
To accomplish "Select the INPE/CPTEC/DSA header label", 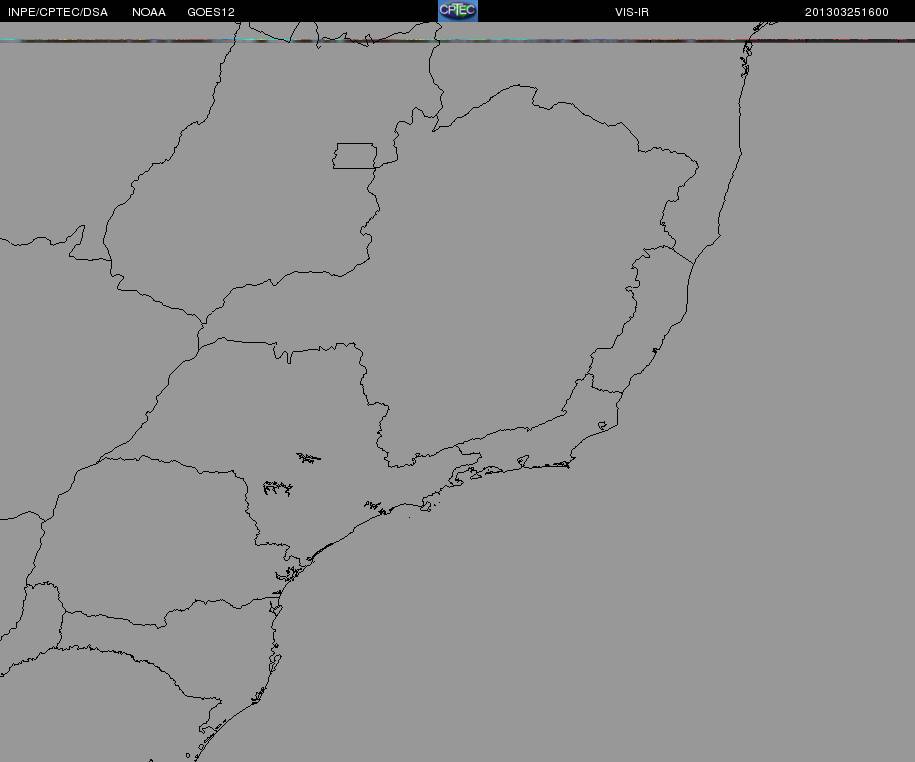I will click(x=58, y=12).
